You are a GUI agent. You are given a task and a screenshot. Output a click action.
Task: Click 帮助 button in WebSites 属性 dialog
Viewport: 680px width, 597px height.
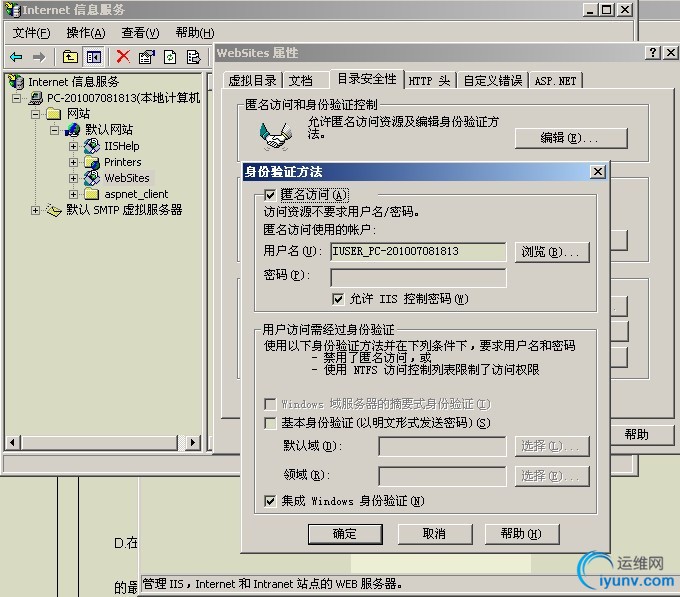tap(640, 434)
